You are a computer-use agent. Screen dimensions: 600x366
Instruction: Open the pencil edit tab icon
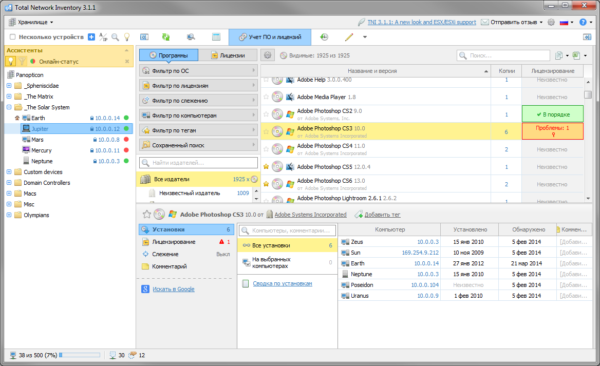tap(349, 37)
